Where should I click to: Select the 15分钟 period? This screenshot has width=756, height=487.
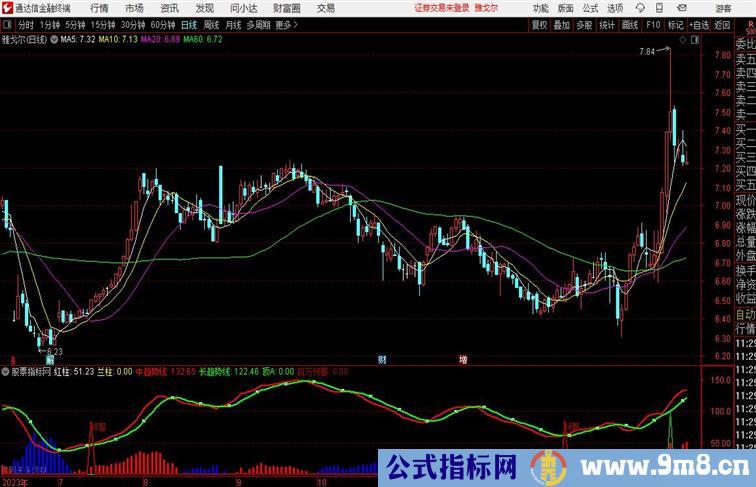[x=101, y=25]
